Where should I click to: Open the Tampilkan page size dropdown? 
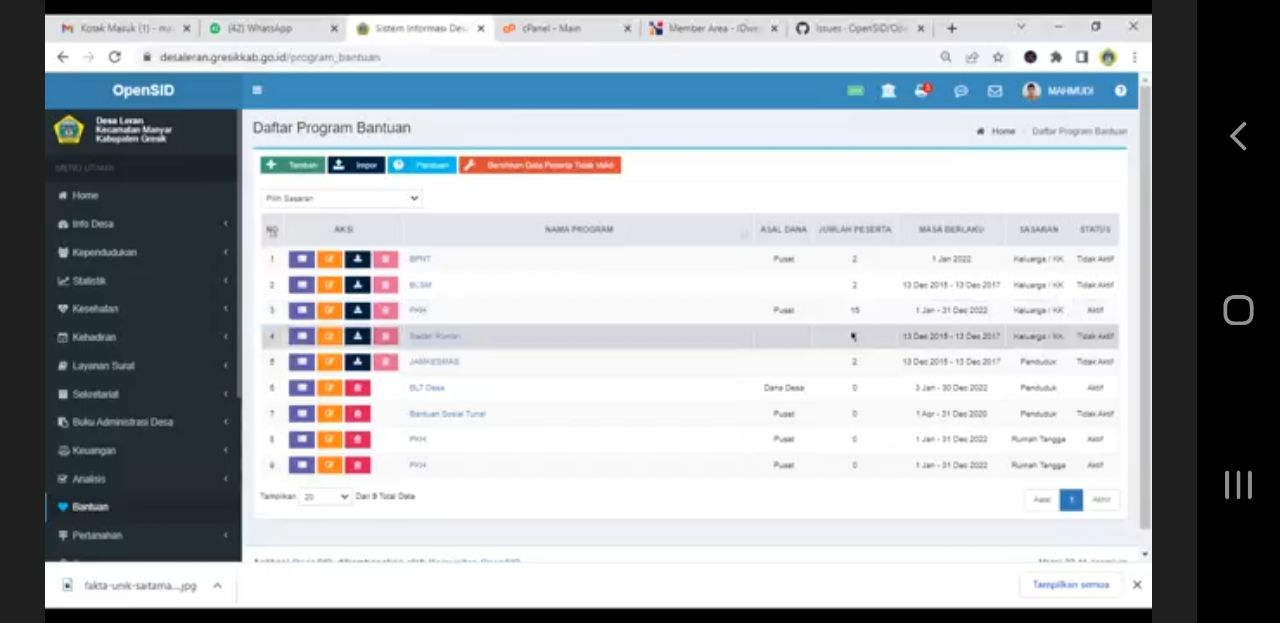click(326, 496)
